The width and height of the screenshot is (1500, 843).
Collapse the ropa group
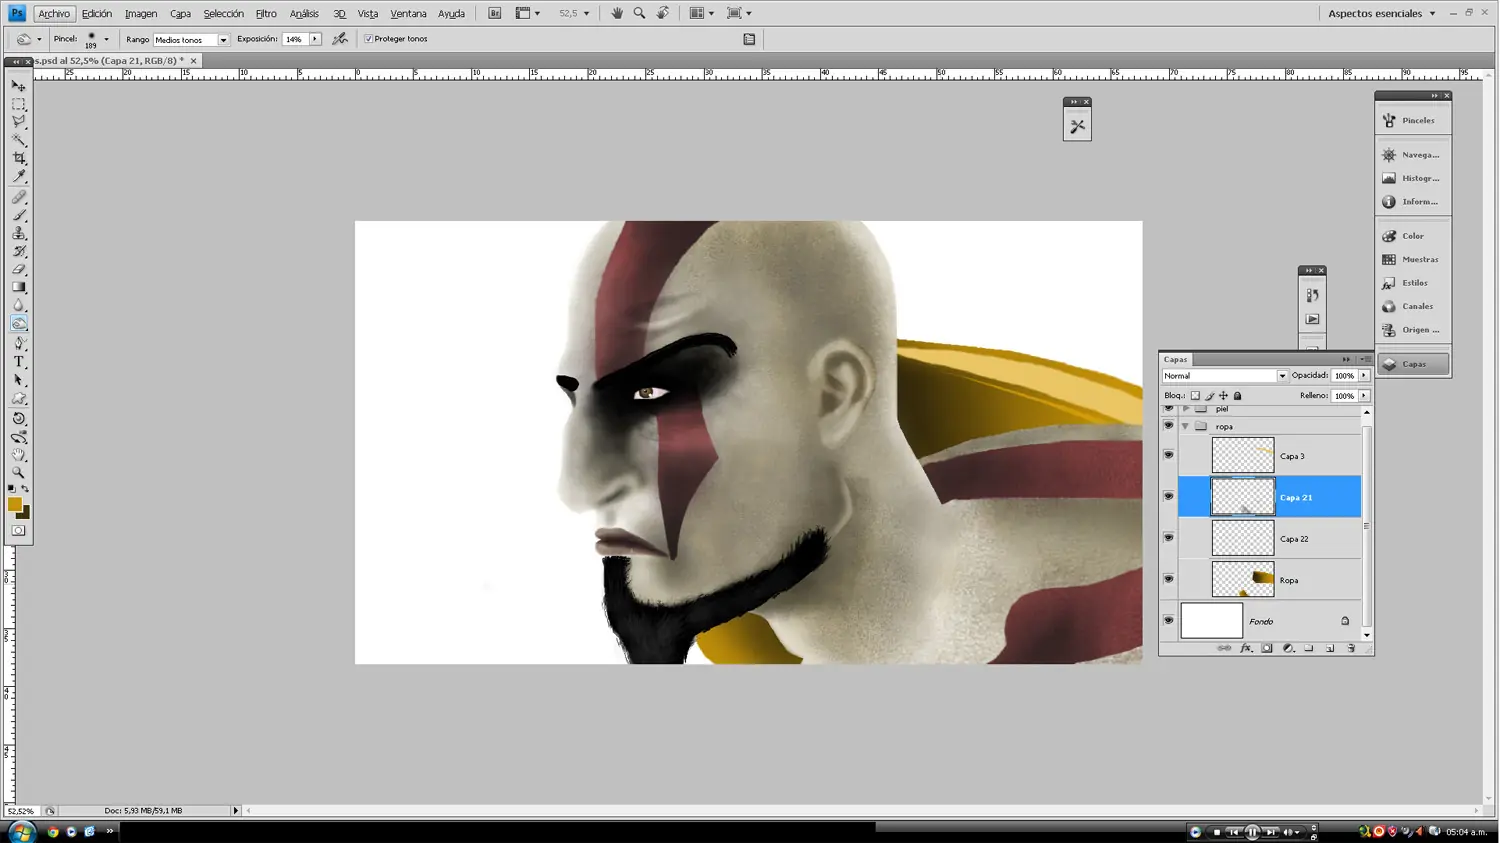tap(1185, 426)
